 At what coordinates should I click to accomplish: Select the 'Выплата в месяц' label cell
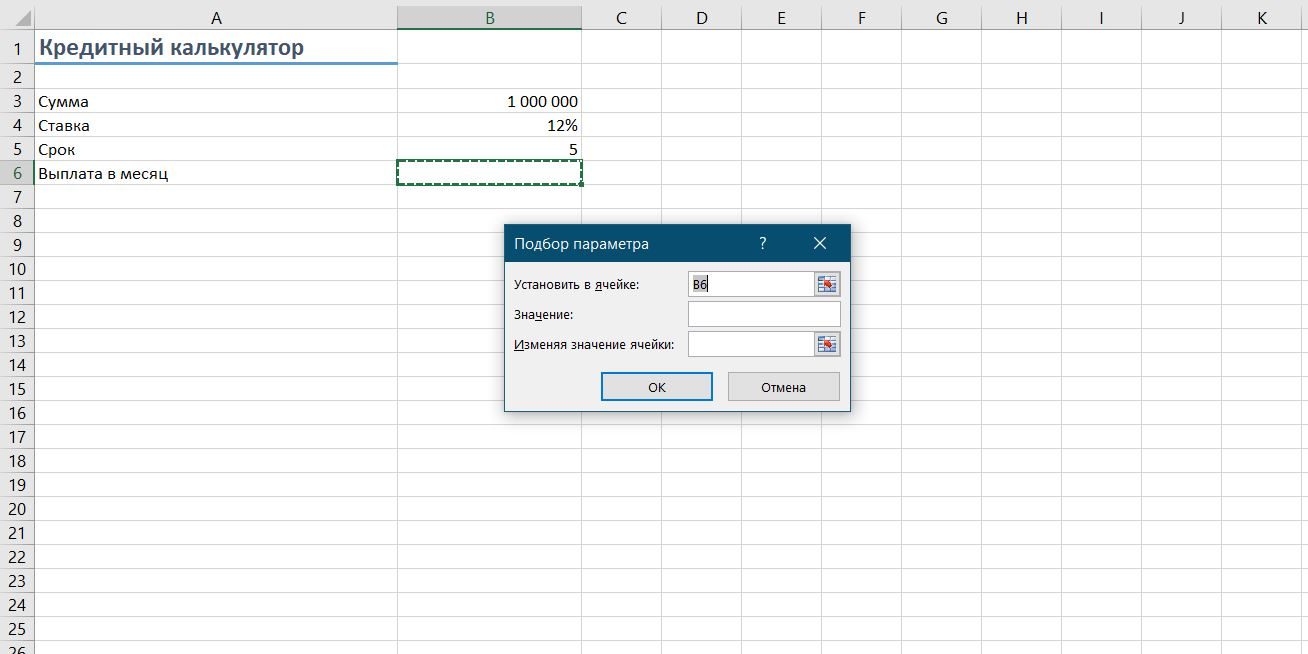click(216, 173)
